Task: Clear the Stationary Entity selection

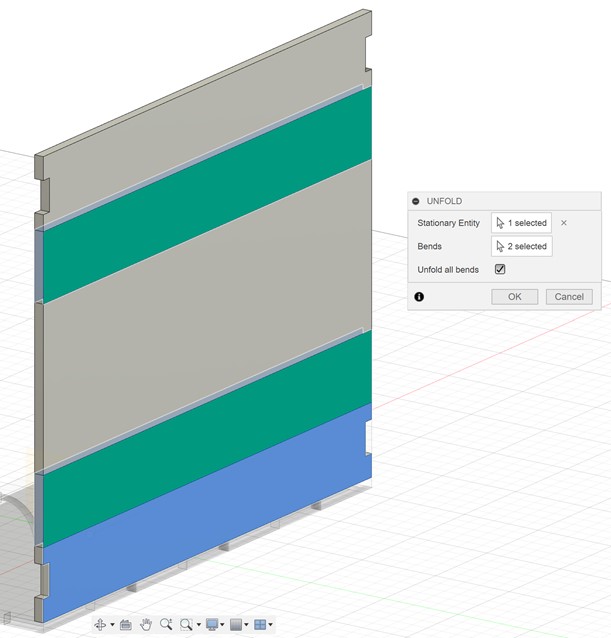Action: (564, 223)
